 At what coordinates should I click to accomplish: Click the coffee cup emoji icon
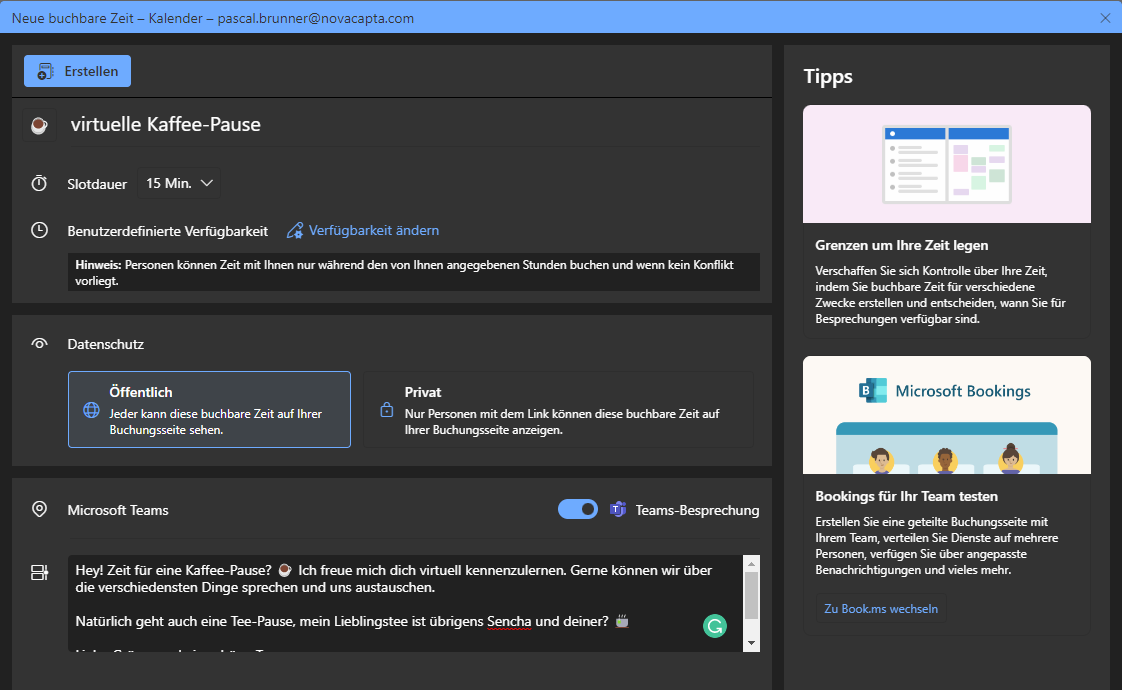(x=38, y=125)
